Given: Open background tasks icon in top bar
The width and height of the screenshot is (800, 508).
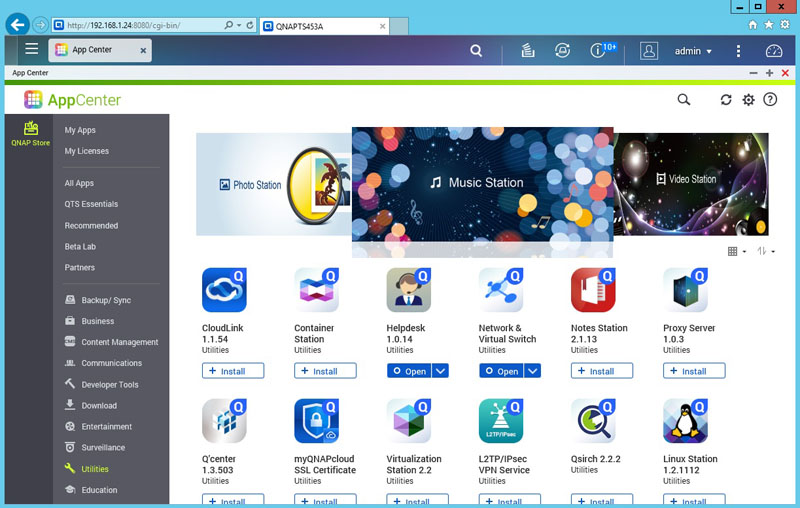Looking at the screenshot, I should [x=528, y=50].
